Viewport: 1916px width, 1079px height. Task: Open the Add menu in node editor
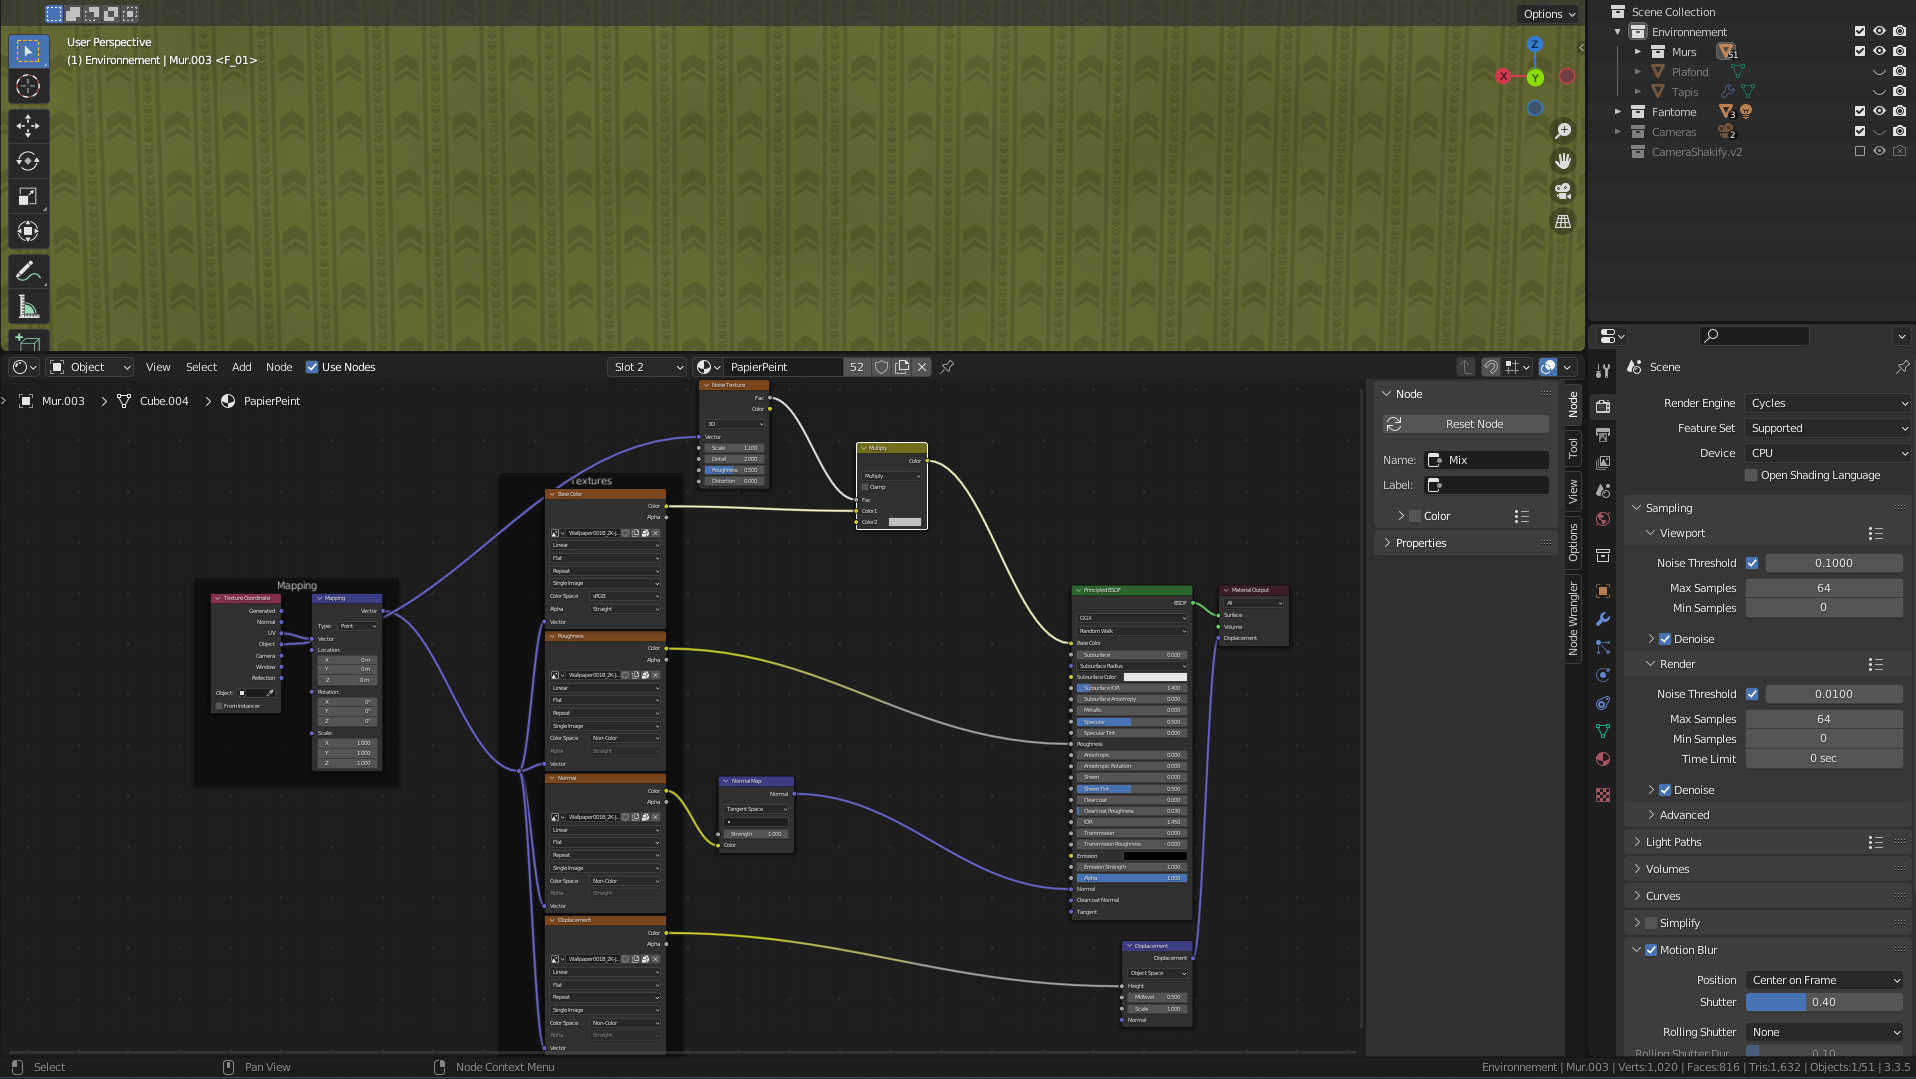coord(241,367)
